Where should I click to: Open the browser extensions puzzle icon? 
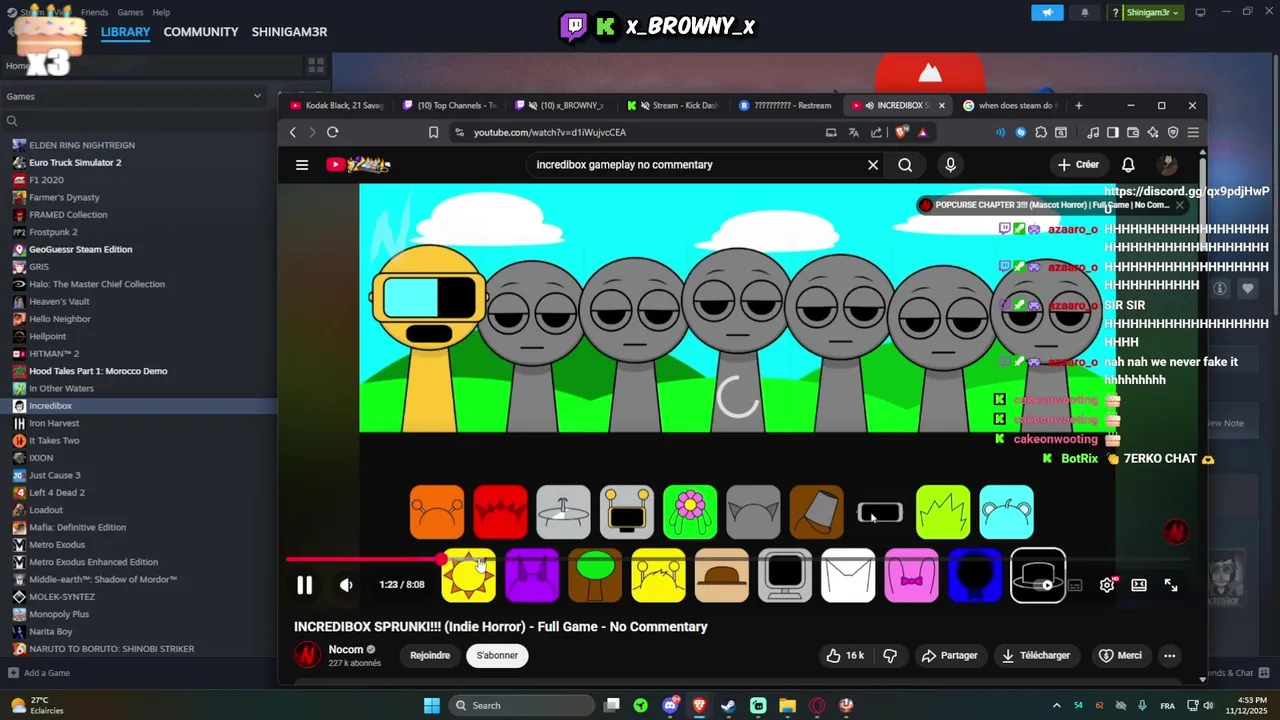(1041, 132)
